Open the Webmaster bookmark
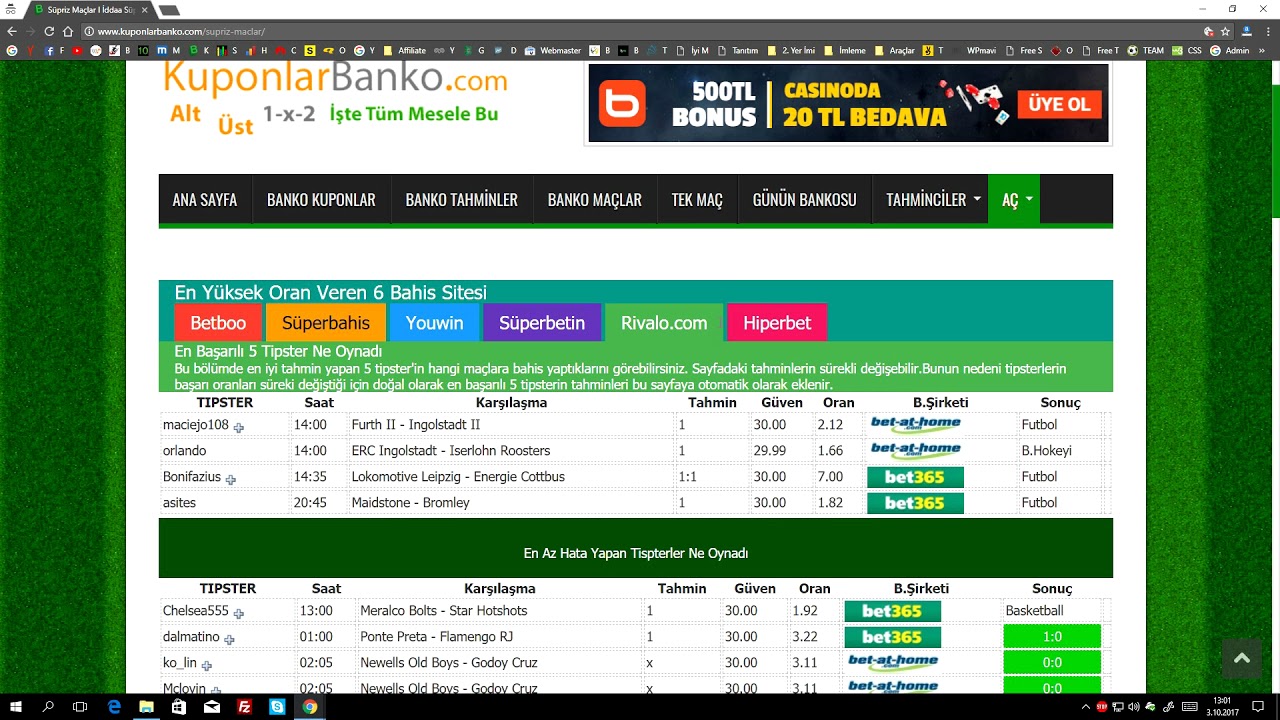 tap(553, 50)
